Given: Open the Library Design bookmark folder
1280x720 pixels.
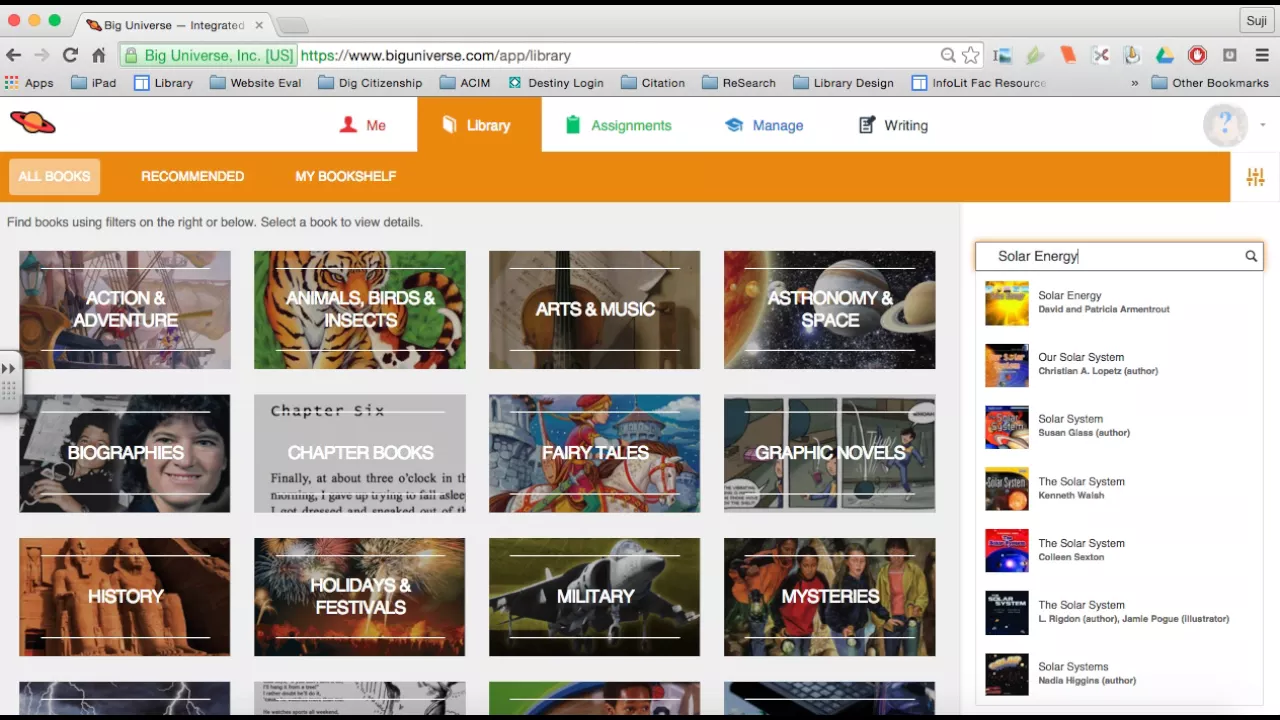Looking at the screenshot, I should (x=843, y=83).
